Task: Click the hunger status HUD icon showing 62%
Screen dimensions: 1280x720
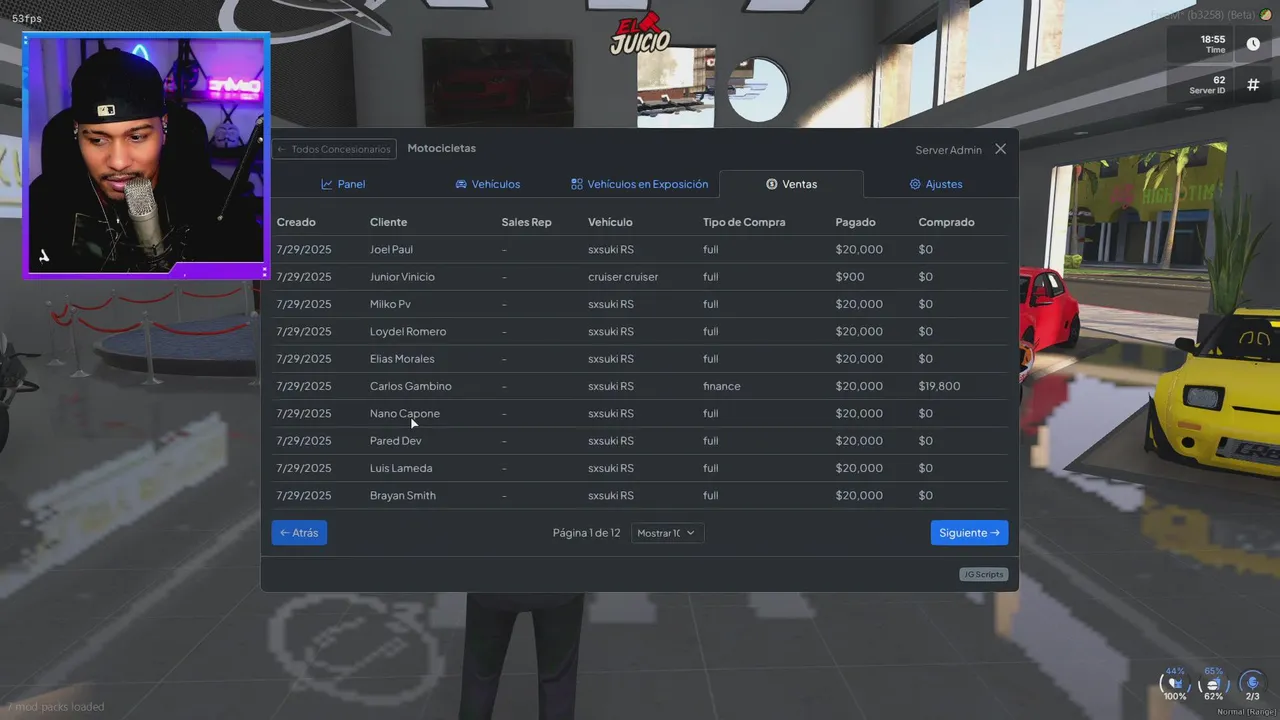Action: coord(1213,685)
